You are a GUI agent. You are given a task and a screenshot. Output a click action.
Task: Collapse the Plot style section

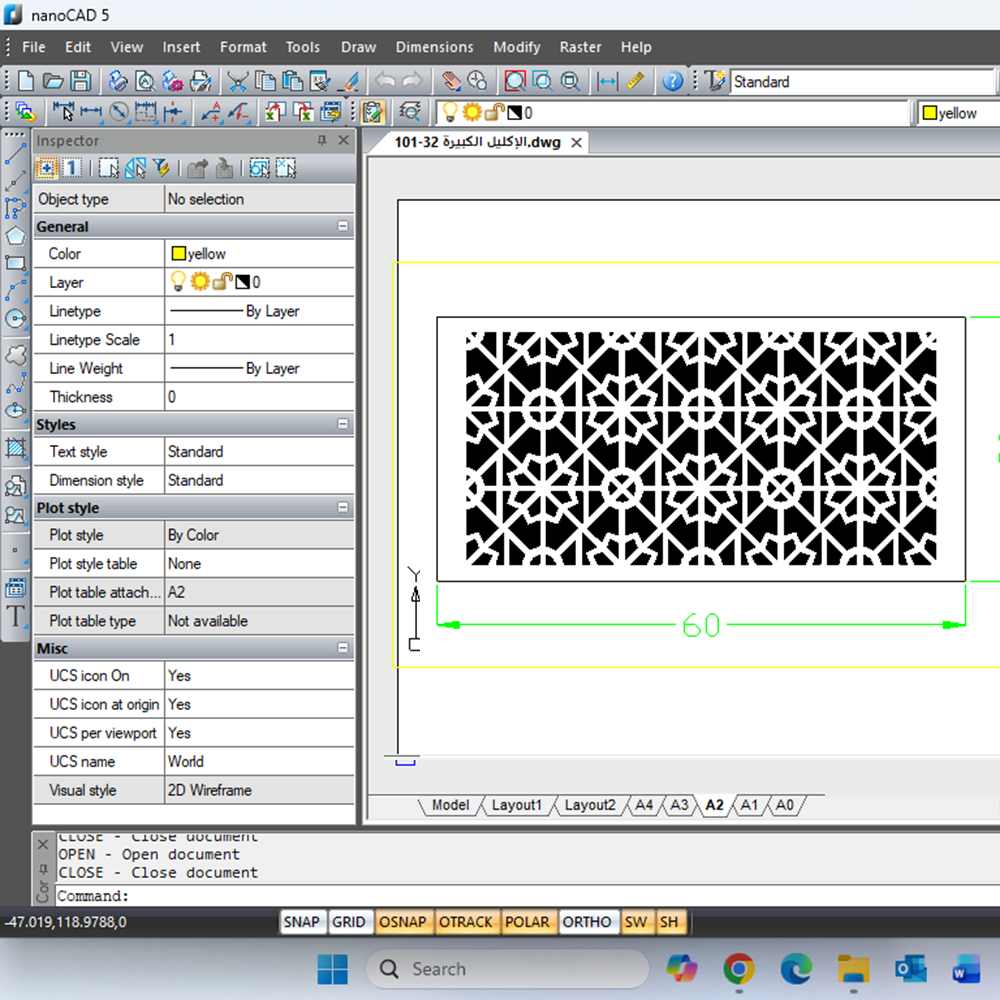[343, 508]
